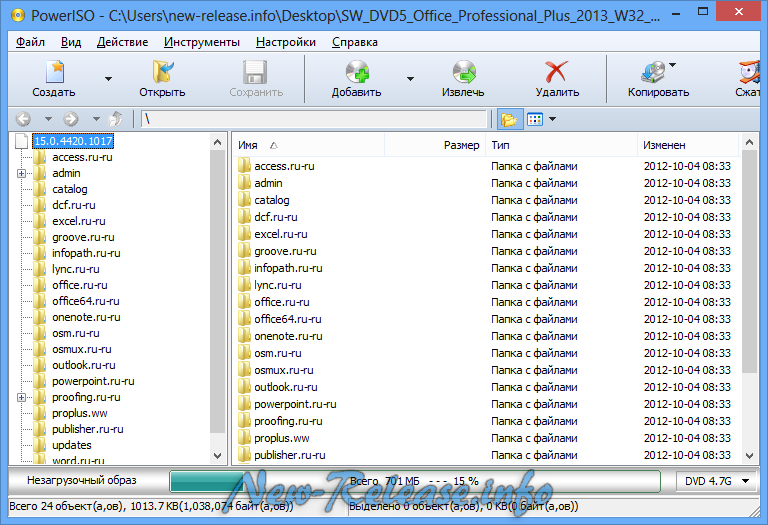
Task: Add files using the Добавить icon
Action: point(357,72)
